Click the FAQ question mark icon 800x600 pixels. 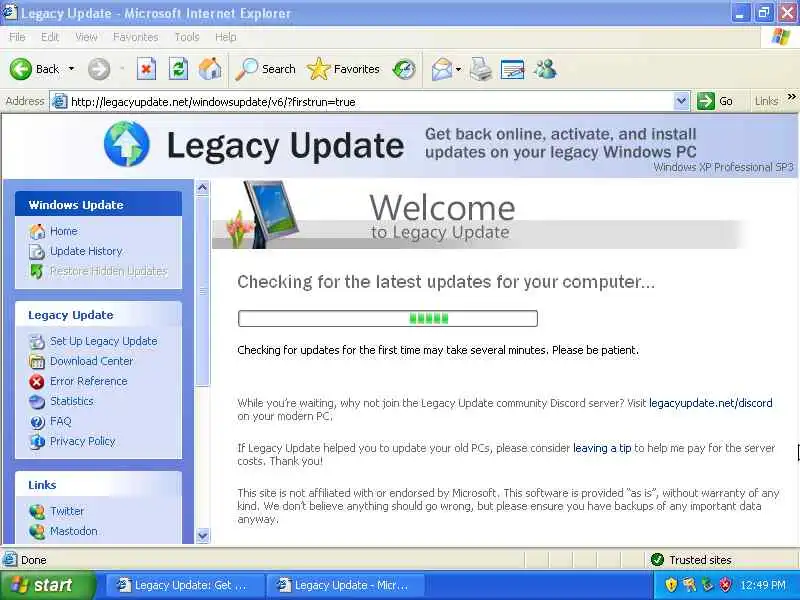click(37, 422)
